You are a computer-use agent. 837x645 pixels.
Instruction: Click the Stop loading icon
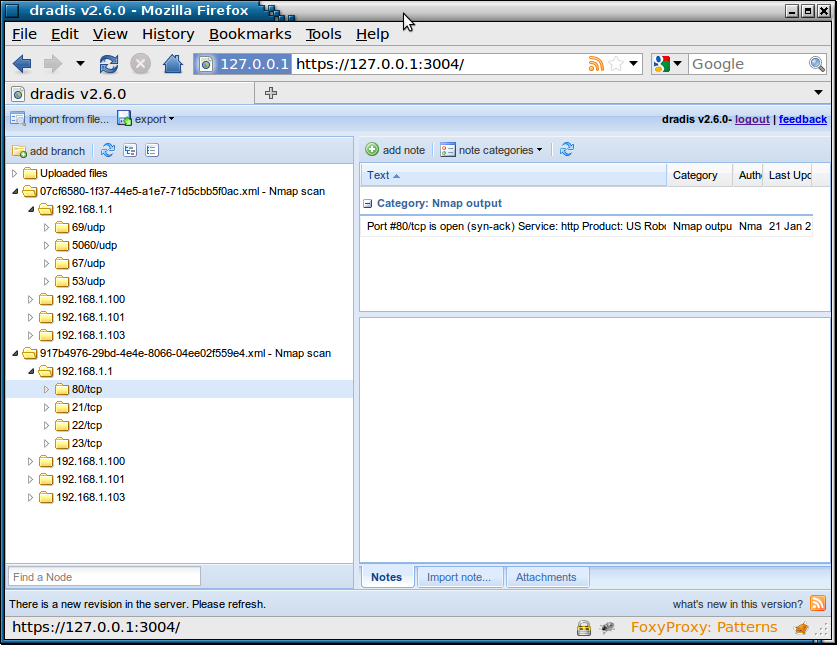(140, 64)
